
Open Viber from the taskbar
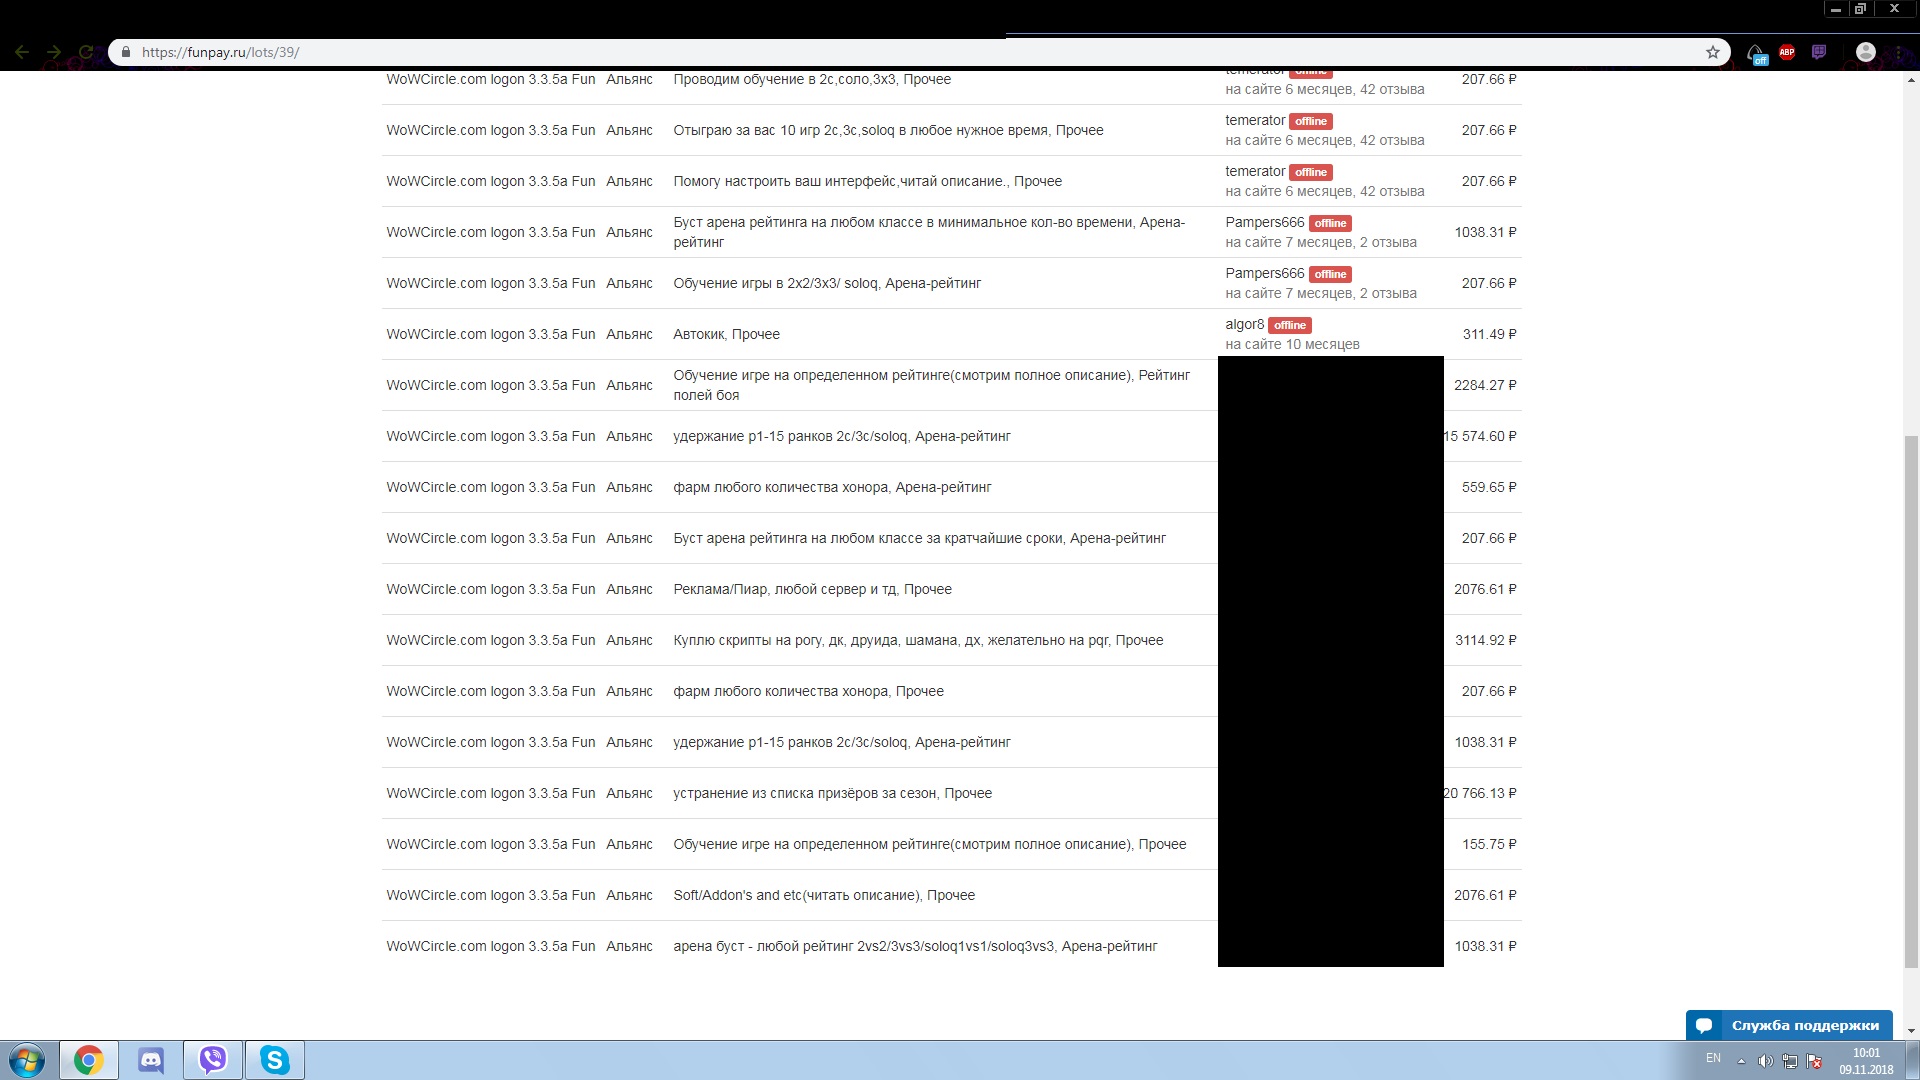pos(213,1060)
